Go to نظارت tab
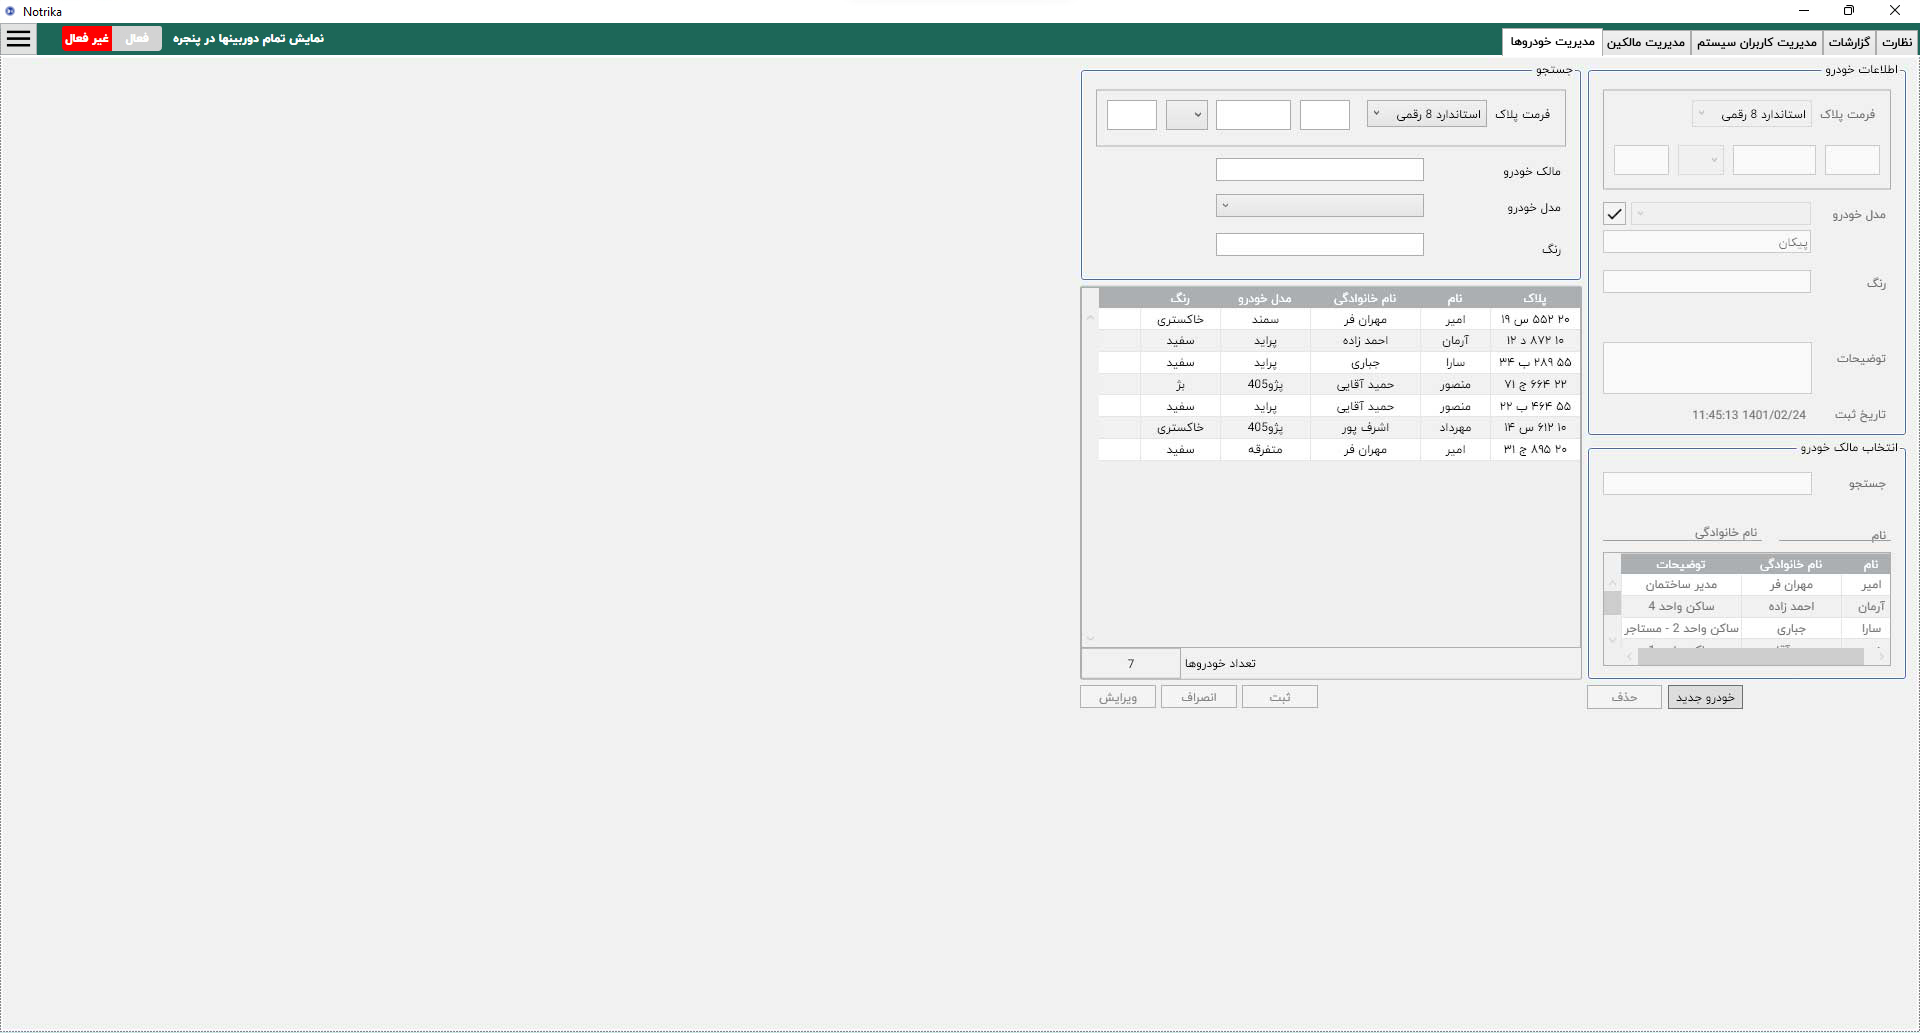This screenshot has height=1033, width=1920. click(1896, 42)
